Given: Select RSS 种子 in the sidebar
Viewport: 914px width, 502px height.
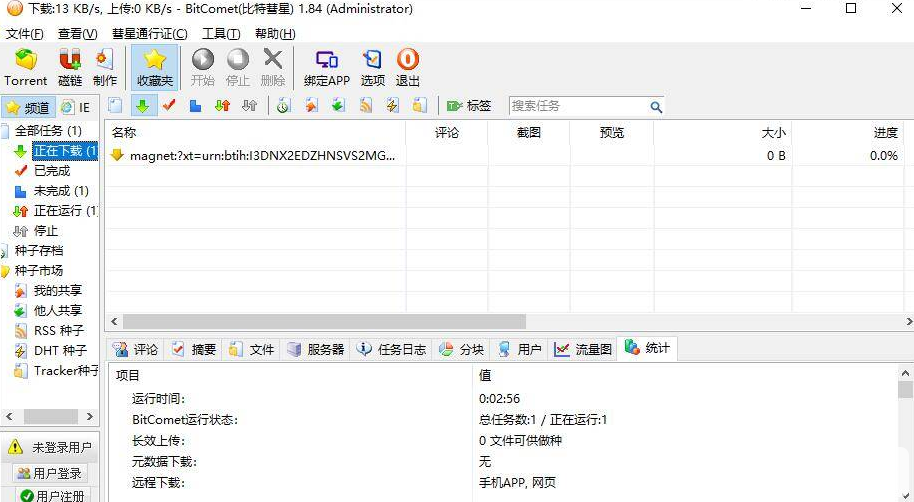Looking at the screenshot, I should click(59, 331).
